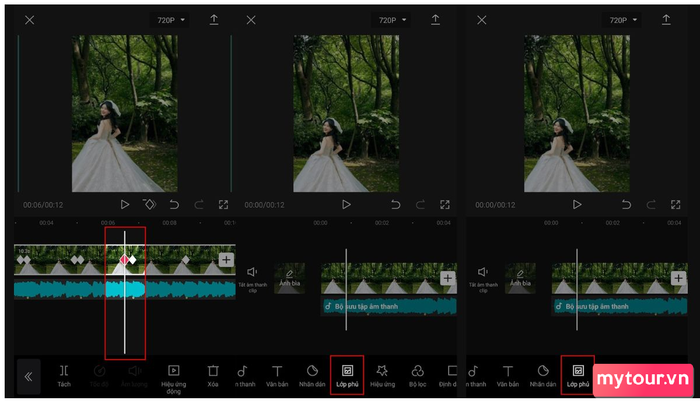
Task: Collapse the toolbar with the double-chevron back button
Action: point(29,376)
